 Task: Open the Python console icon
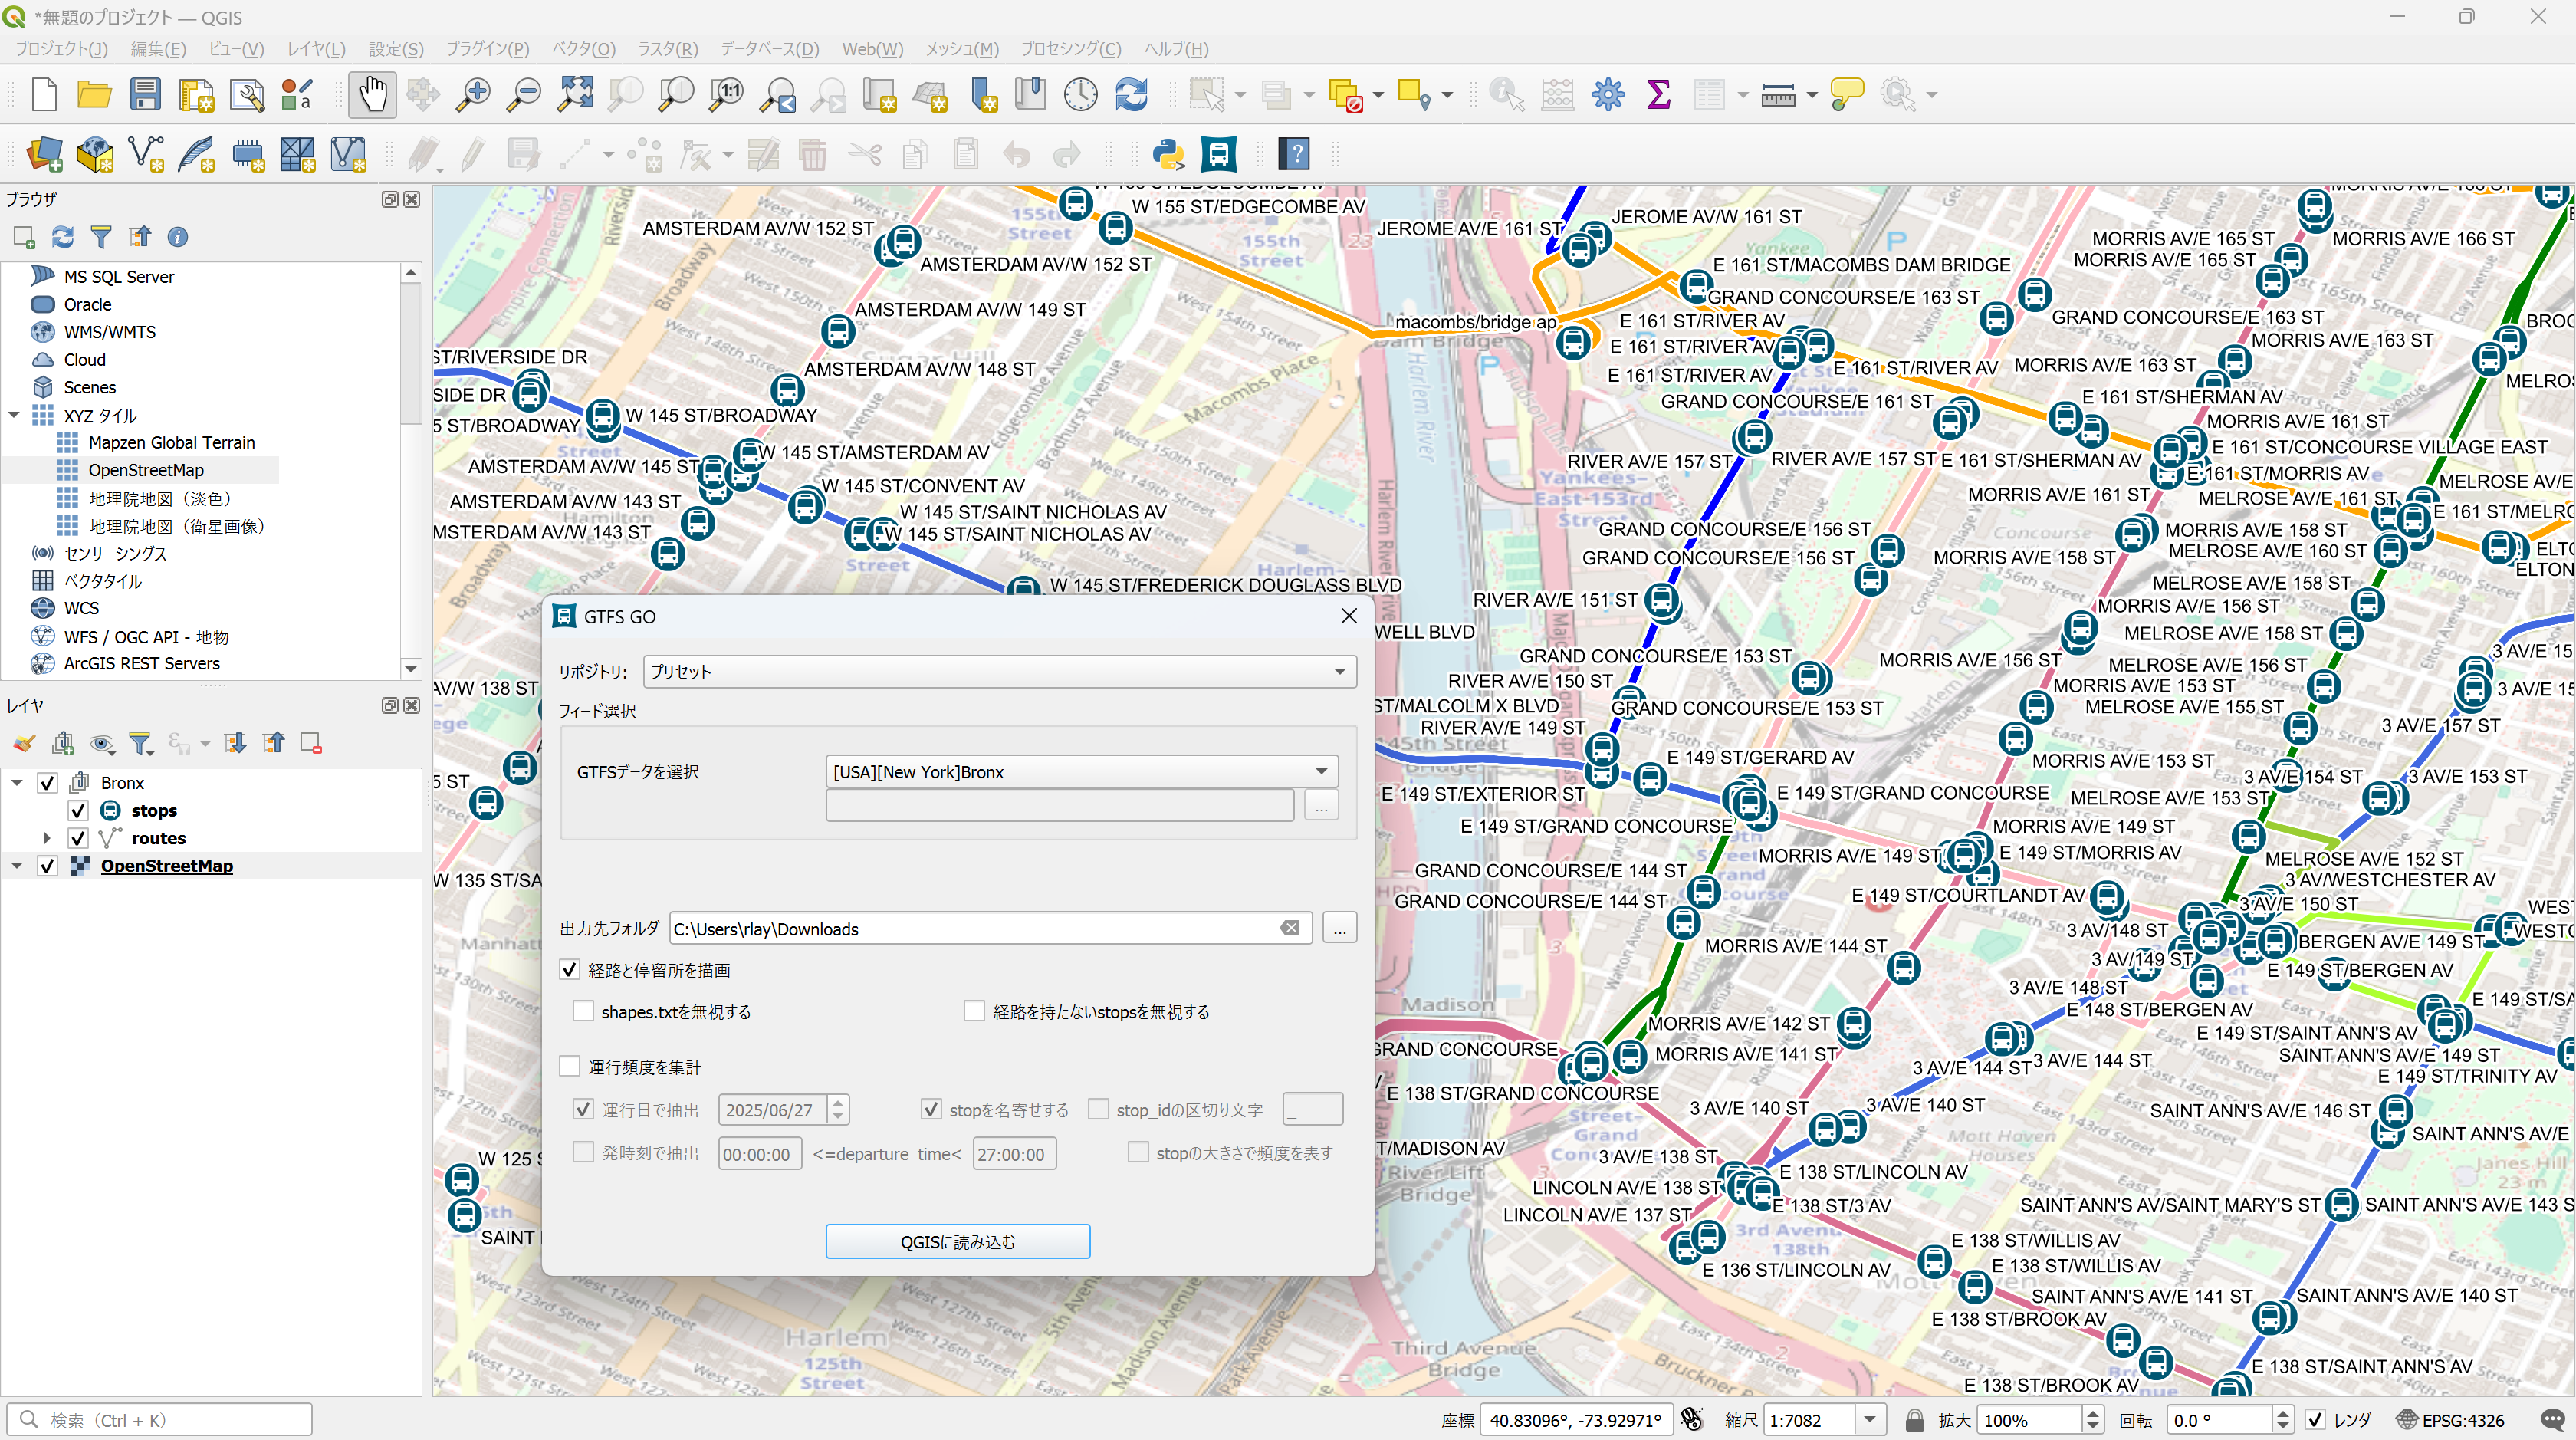click(1168, 154)
